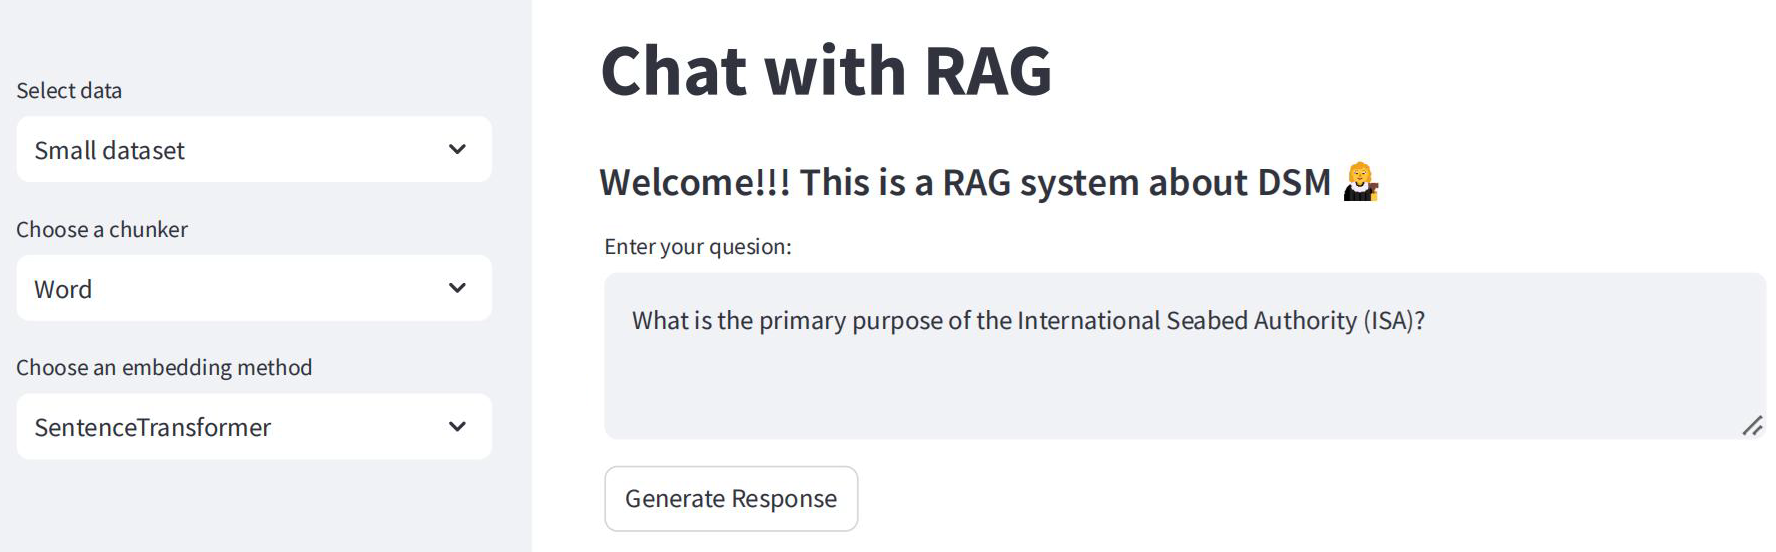Click the chevron arrow beside Small dataset
The height and width of the screenshot is (552, 1776).
(457, 150)
